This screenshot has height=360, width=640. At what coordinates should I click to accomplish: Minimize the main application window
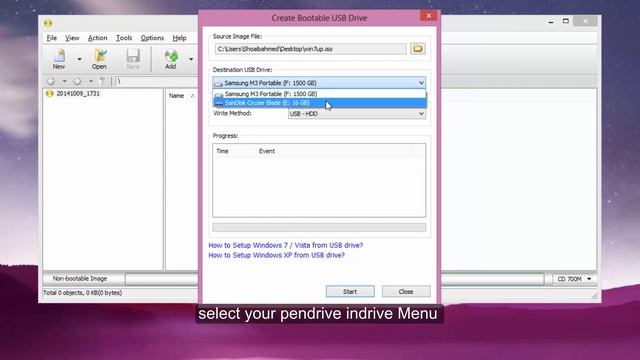point(551,21)
